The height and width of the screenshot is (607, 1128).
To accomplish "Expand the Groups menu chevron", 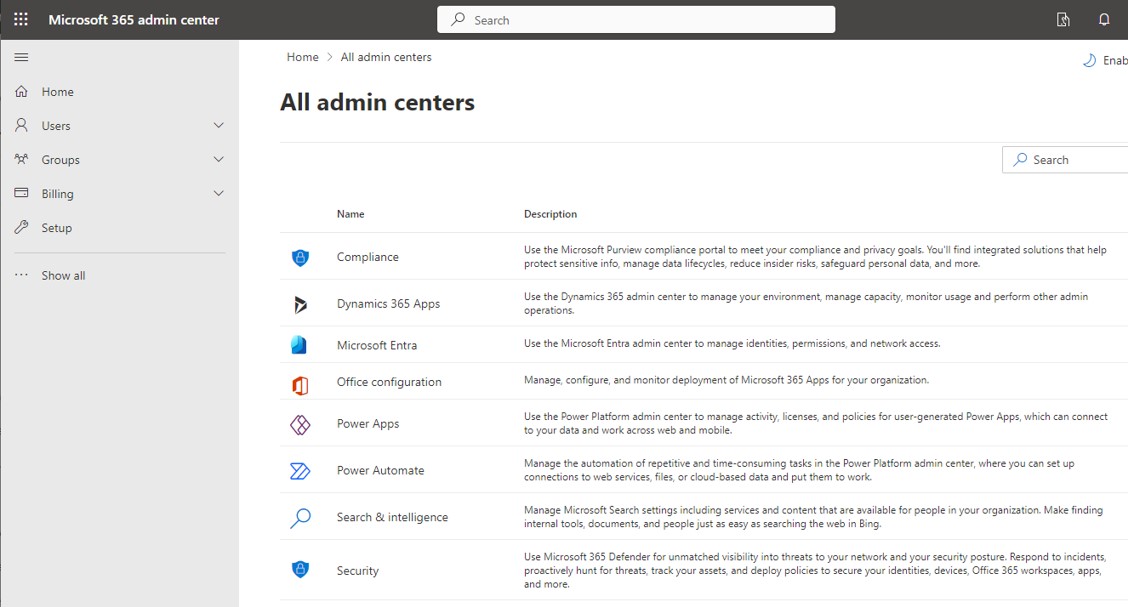I will 219,159.
